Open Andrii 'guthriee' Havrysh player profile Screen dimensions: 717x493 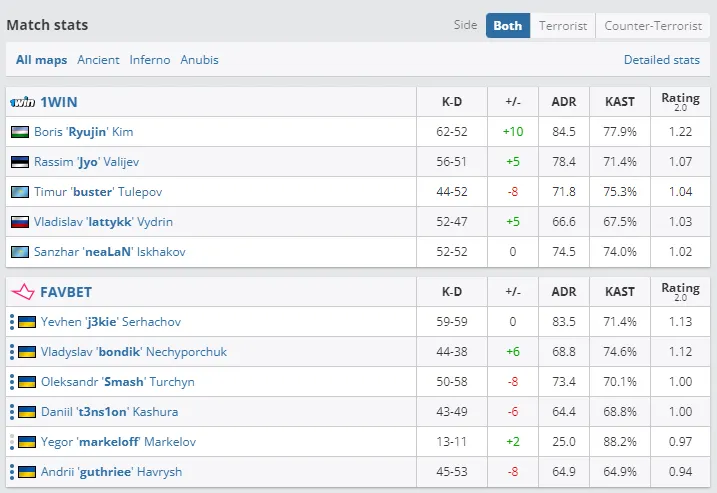pyautogui.click(x=112, y=472)
